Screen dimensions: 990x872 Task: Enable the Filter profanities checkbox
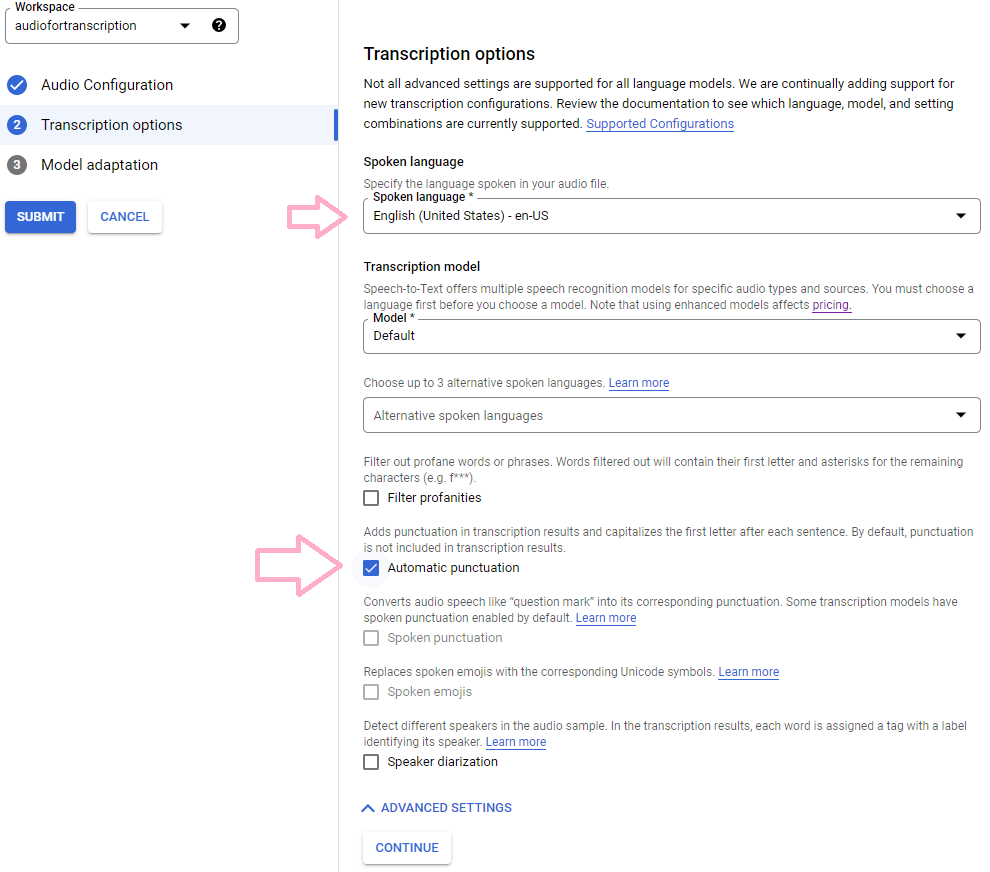pos(371,498)
